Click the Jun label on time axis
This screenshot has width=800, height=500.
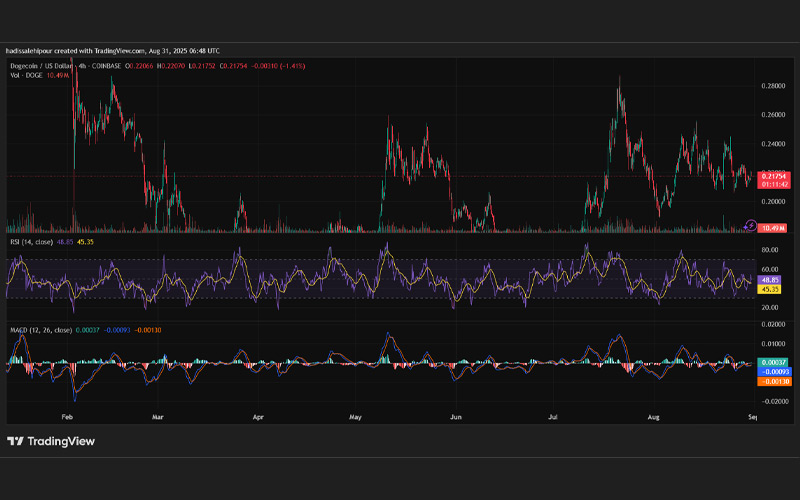tap(456, 417)
